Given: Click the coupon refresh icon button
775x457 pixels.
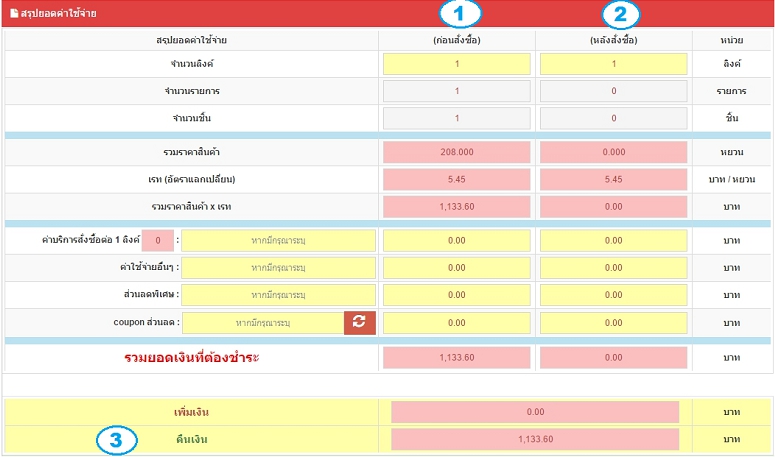Looking at the screenshot, I should (x=359, y=322).
